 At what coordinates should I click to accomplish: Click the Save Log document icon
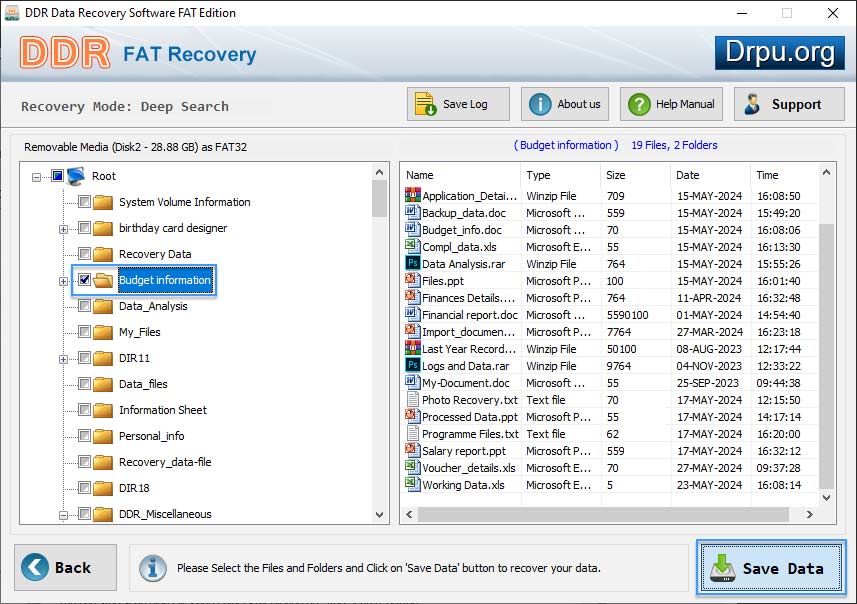pyautogui.click(x=425, y=104)
